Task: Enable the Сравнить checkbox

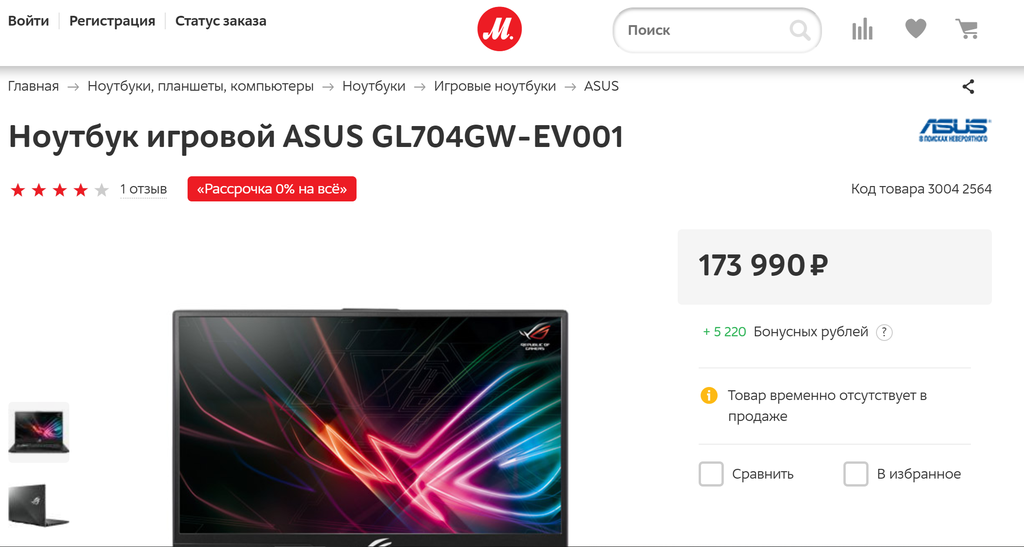Action: tap(711, 474)
